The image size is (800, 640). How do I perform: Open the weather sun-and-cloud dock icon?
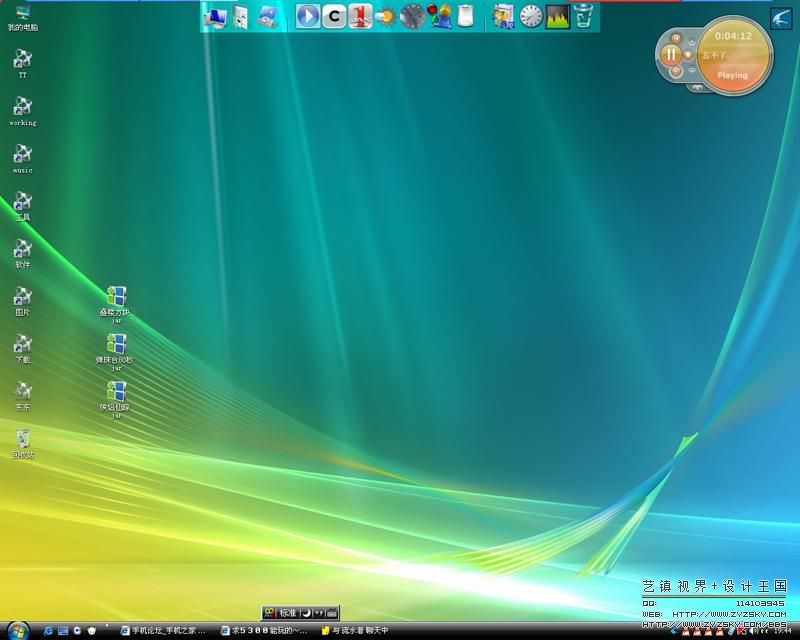(x=386, y=17)
